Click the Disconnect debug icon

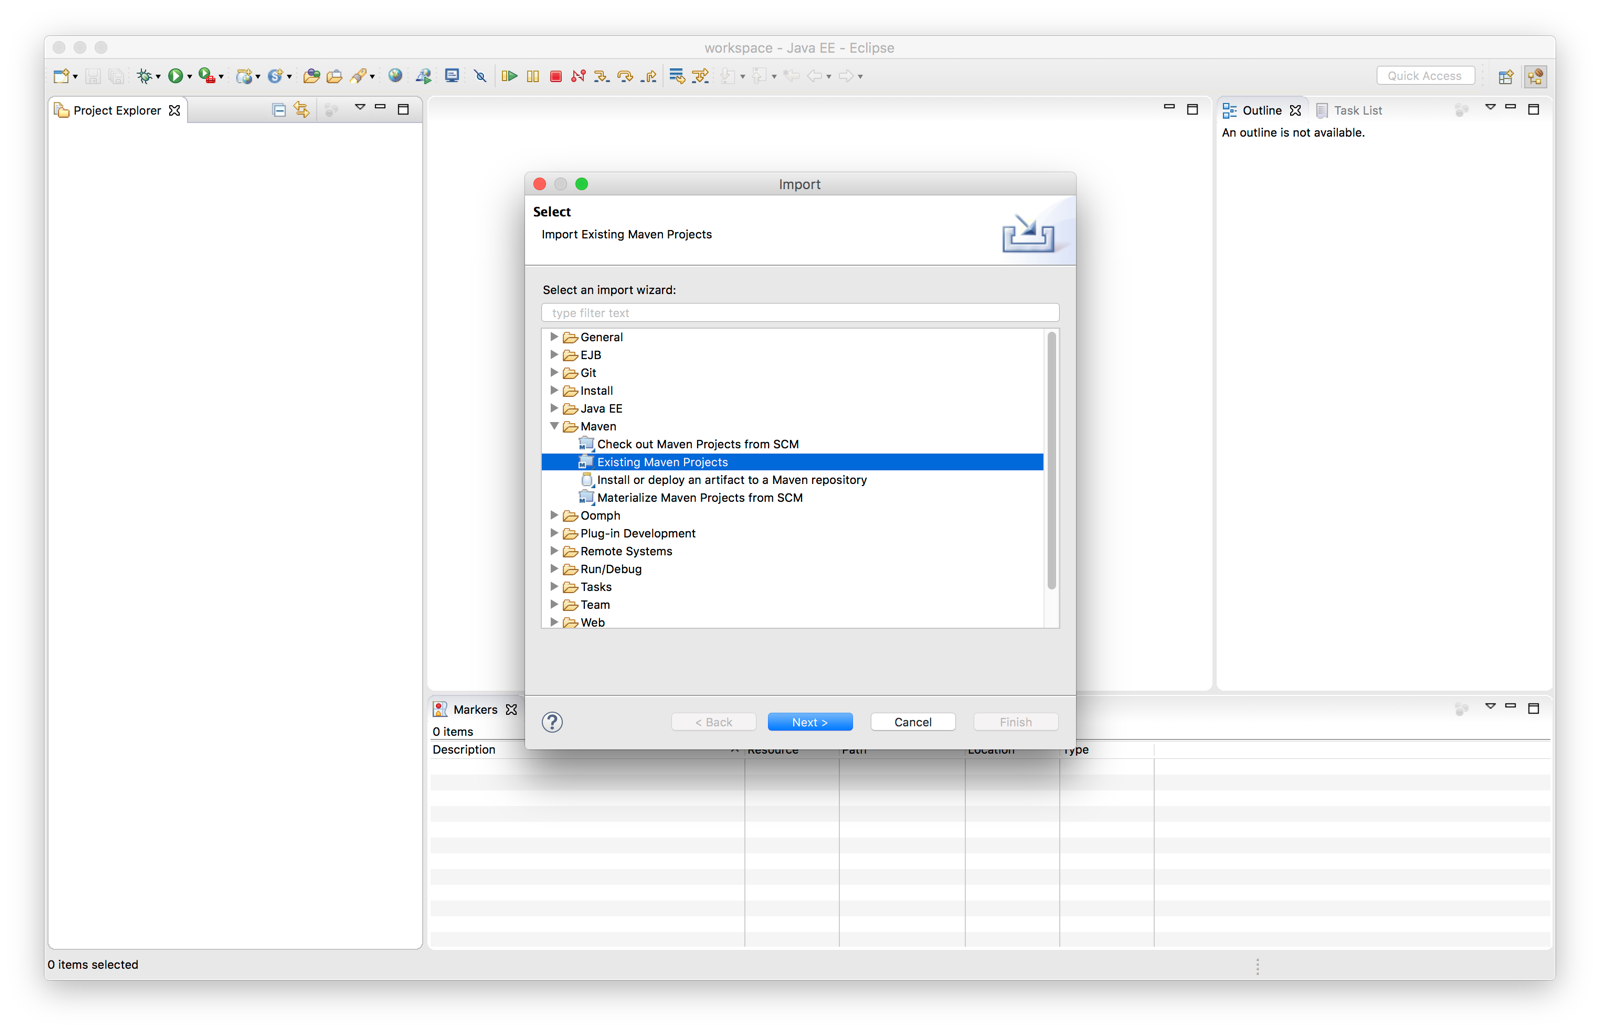coord(578,76)
